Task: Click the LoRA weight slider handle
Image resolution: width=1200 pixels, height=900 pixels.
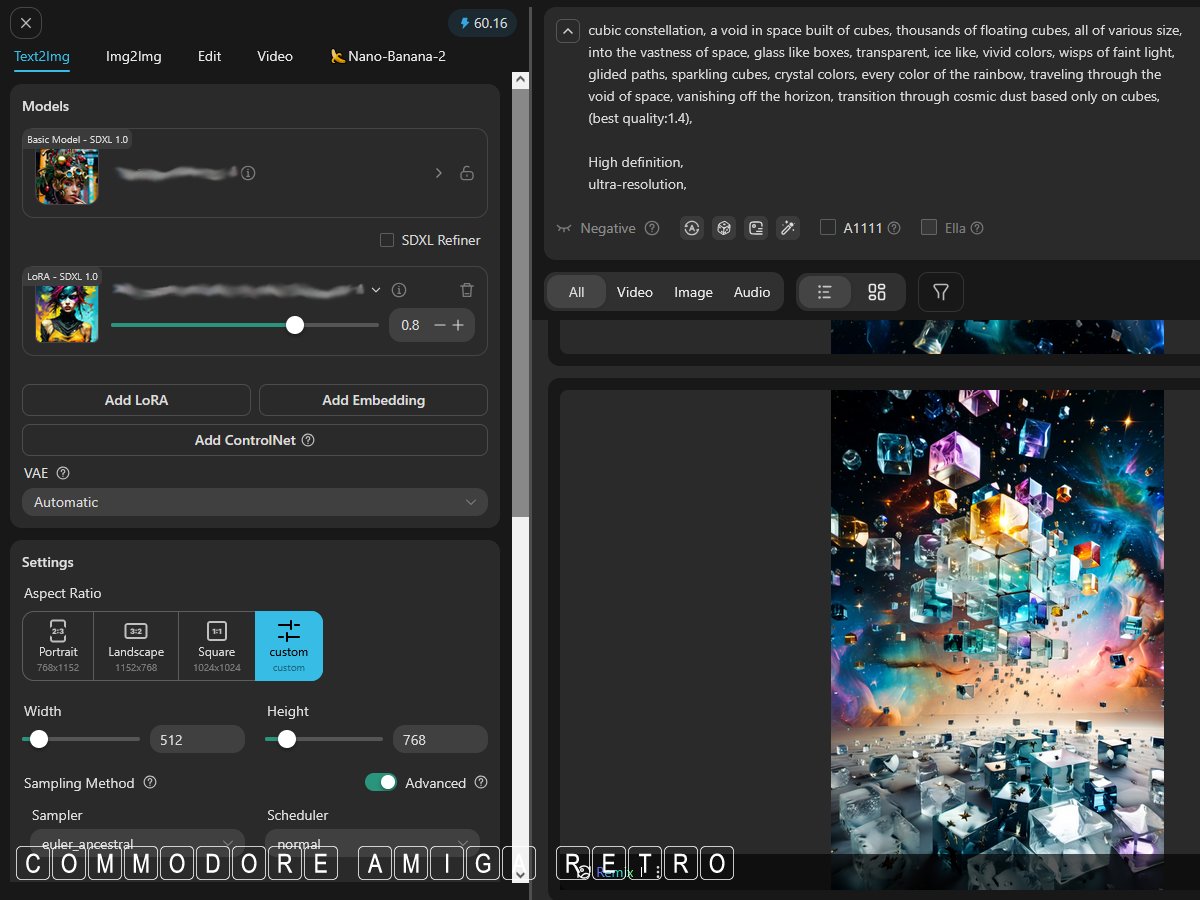Action: click(x=294, y=325)
